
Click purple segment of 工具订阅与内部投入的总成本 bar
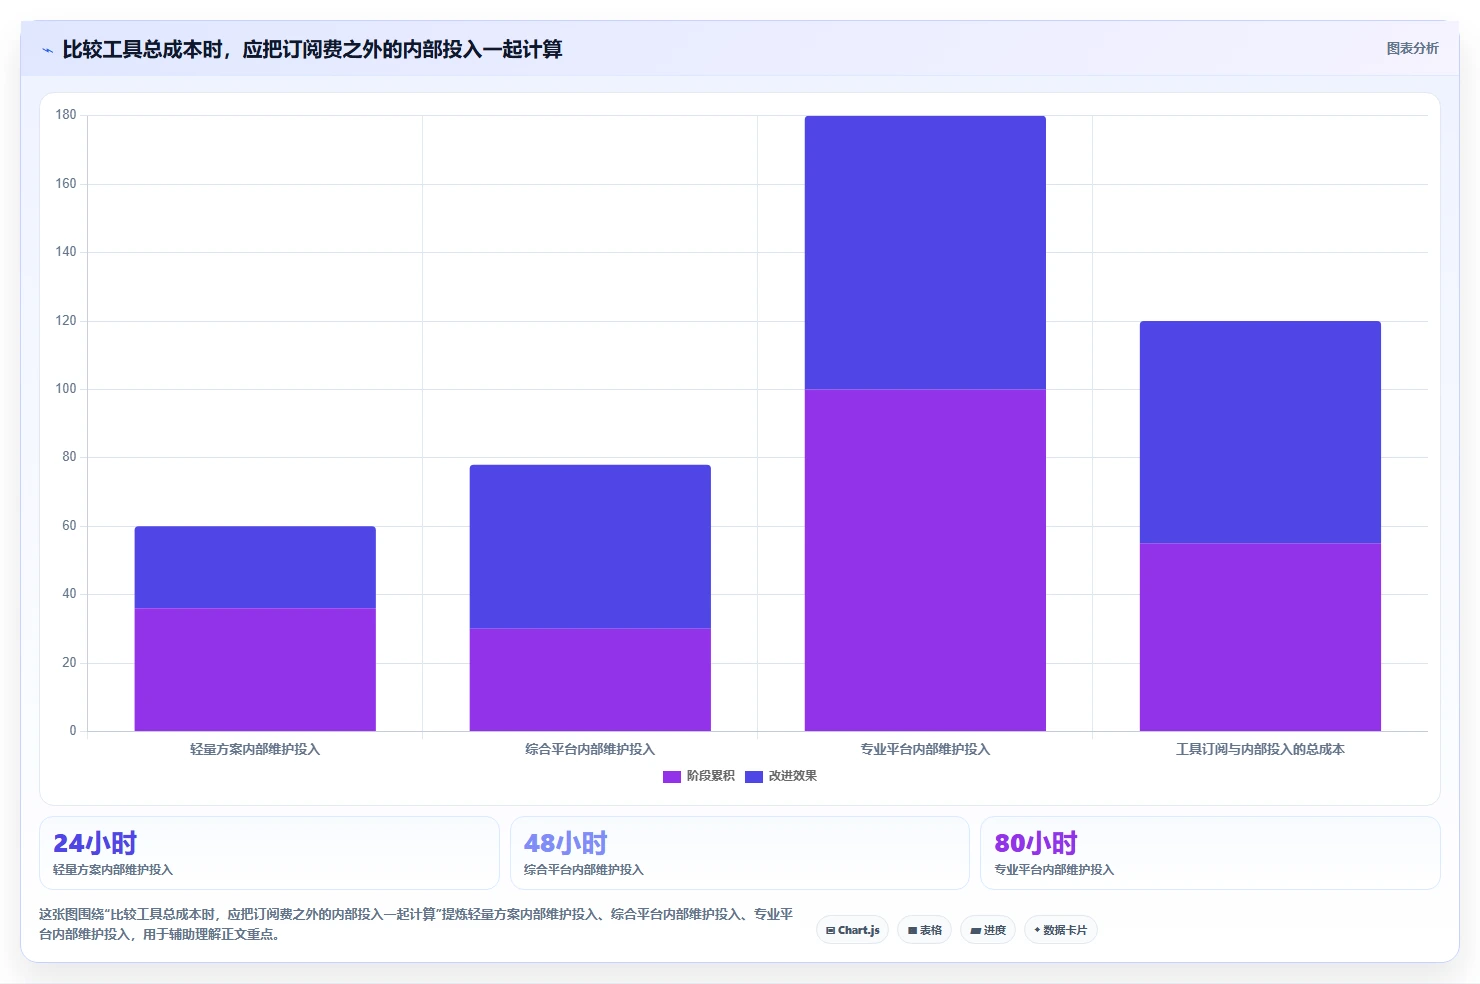click(1260, 637)
